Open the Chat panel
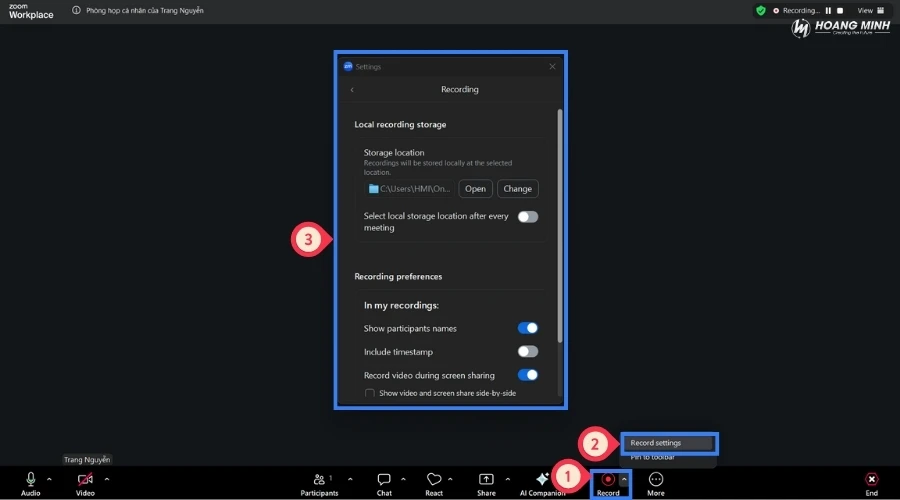This screenshot has width=900, height=500. pyautogui.click(x=384, y=480)
